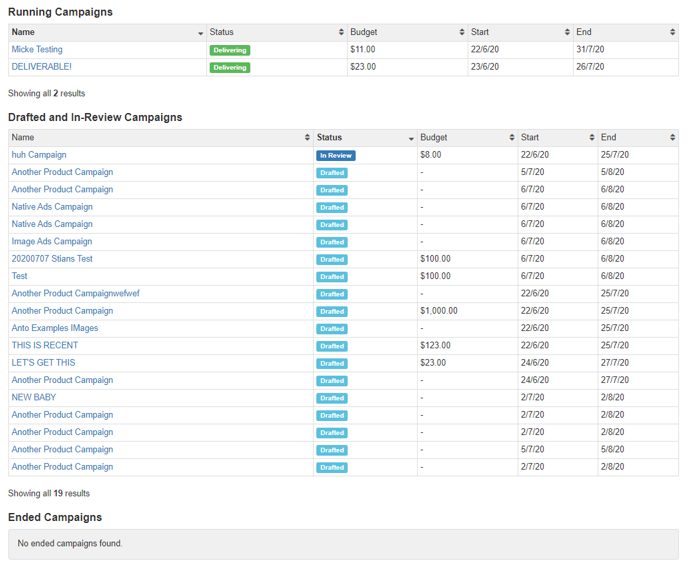Click Status sort icon in Running Campaigns table
Viewport: 688px width, 569px height.
340,33
